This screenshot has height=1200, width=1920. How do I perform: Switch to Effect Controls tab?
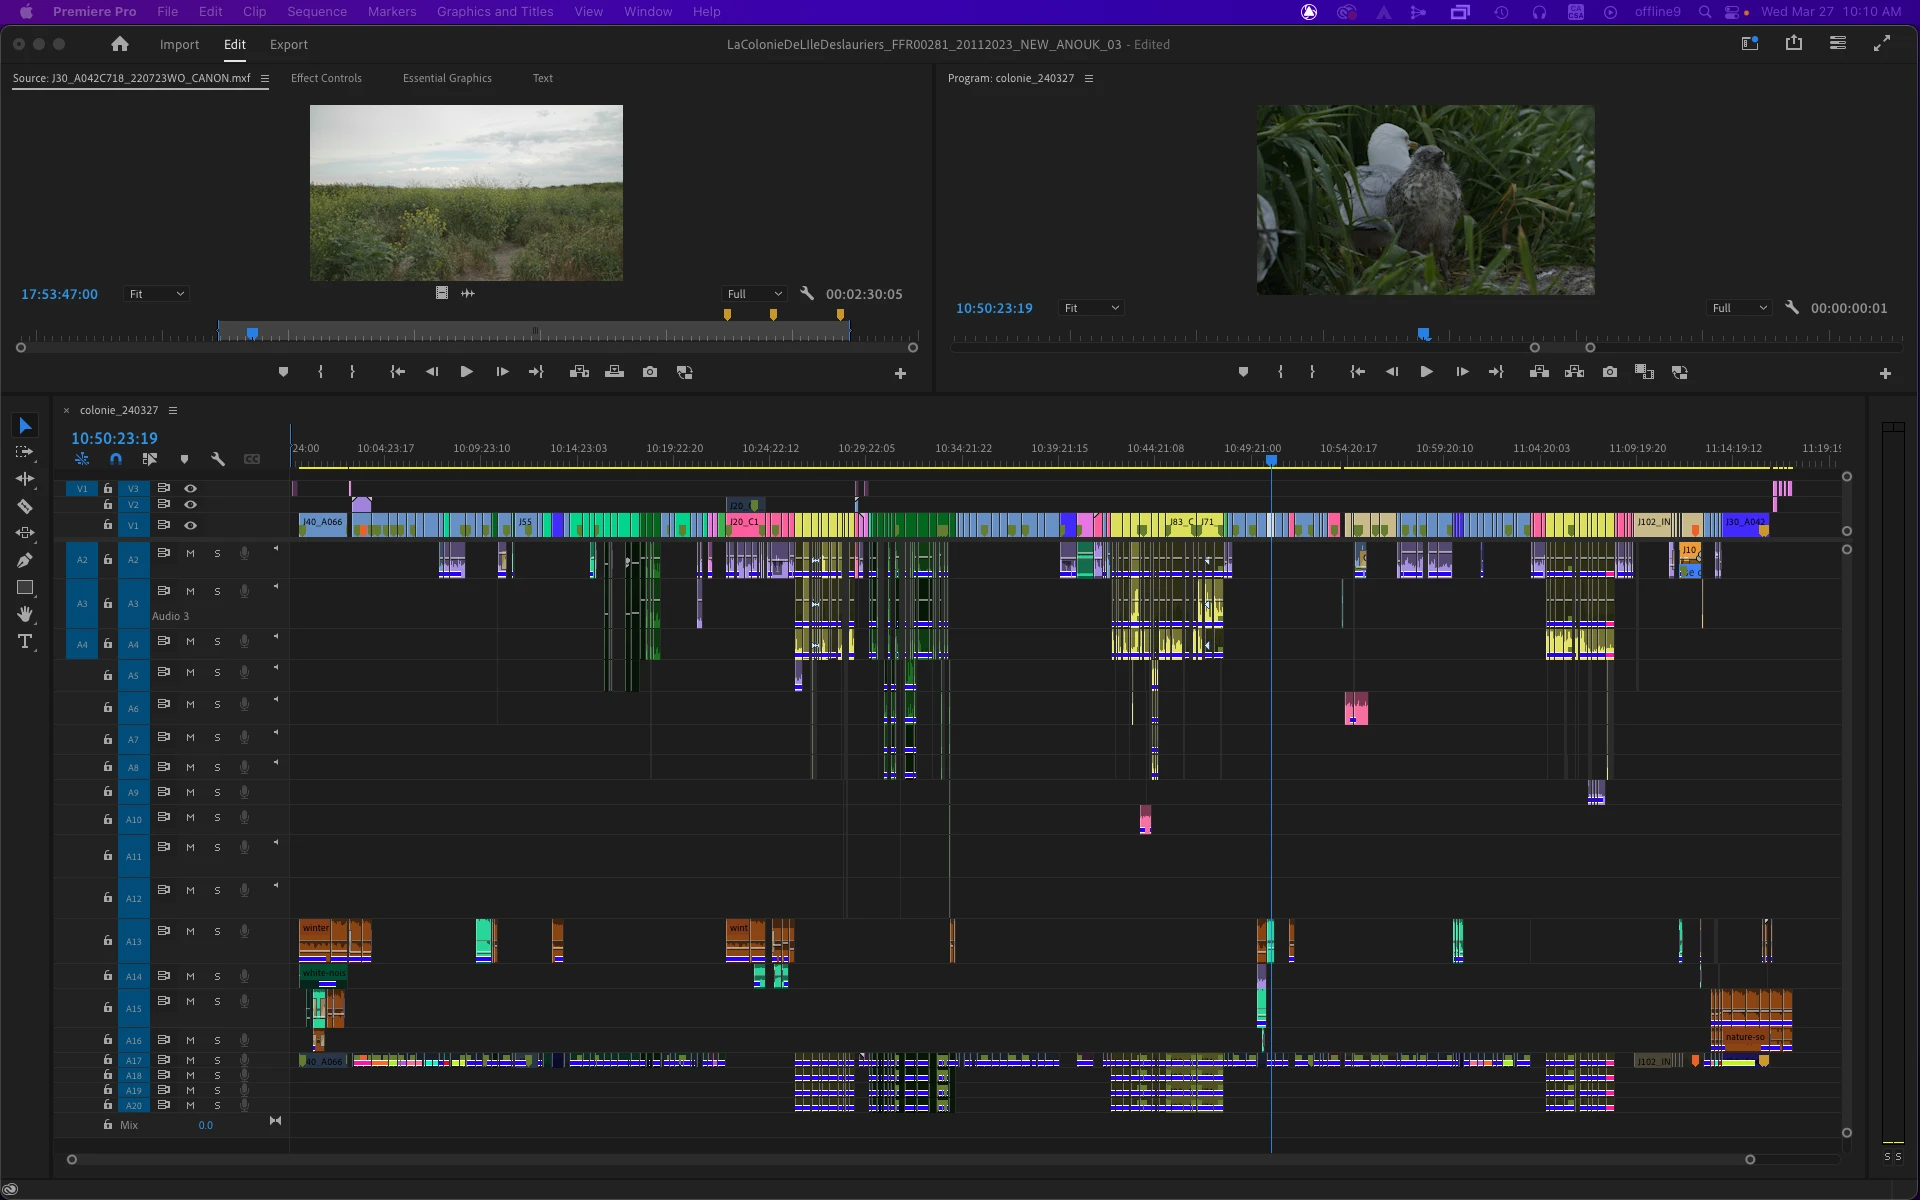click(x=326, y=78)
